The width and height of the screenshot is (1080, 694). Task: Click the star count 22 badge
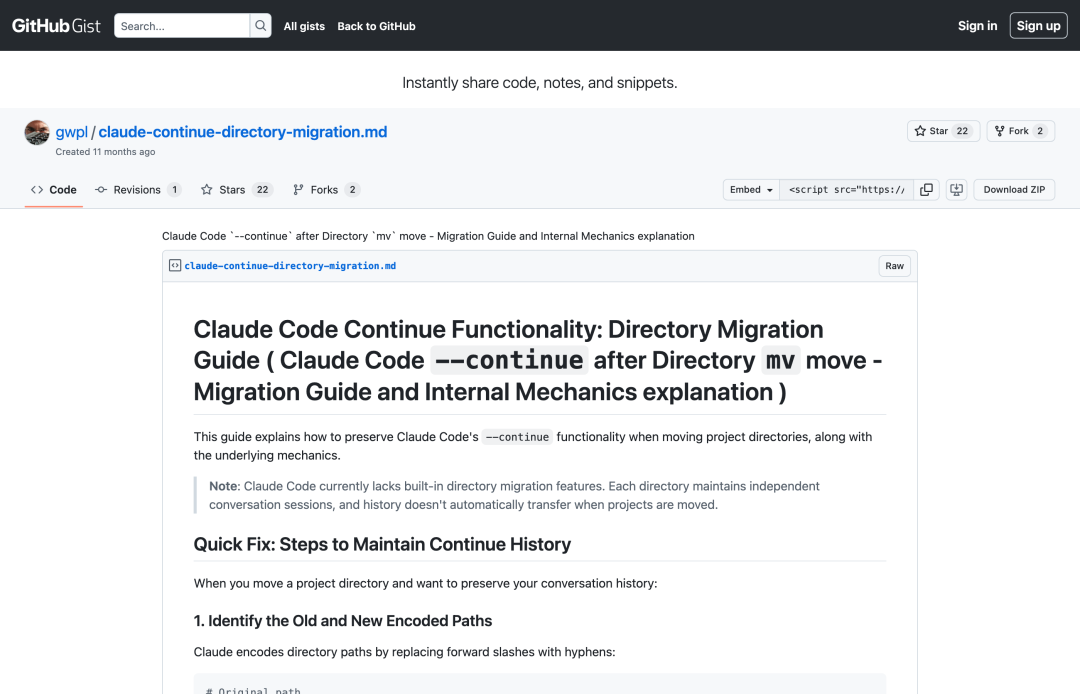(x=962, y=131)
